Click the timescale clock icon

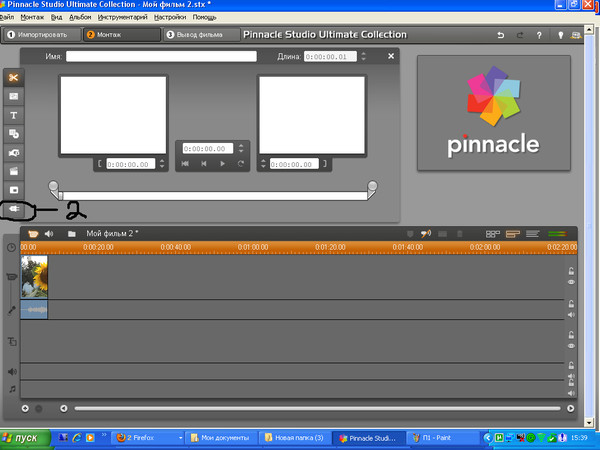point(11,247)
